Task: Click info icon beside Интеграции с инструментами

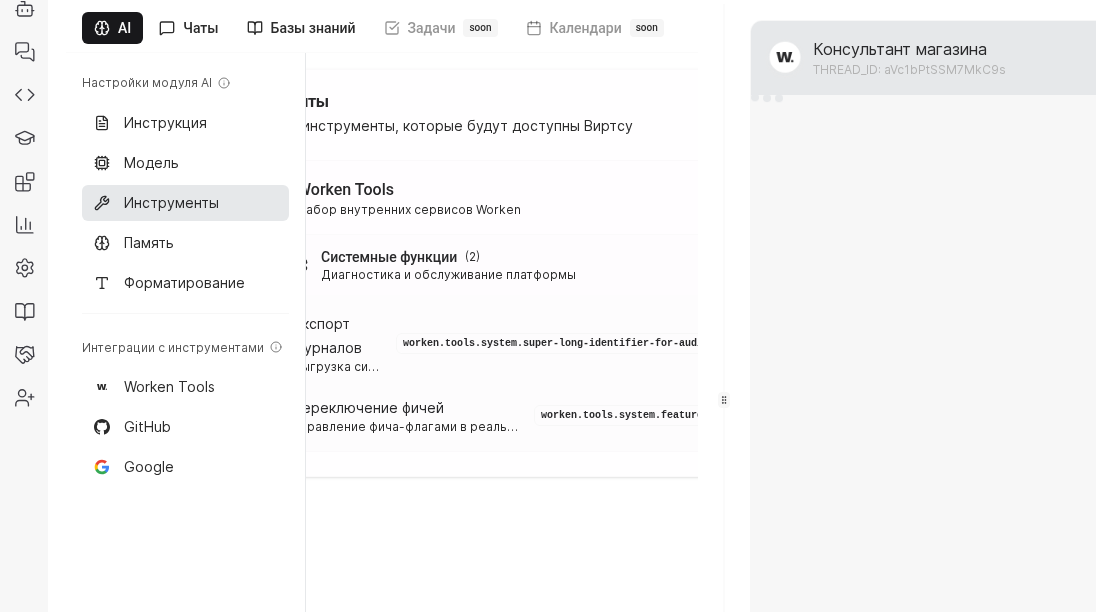Action: click(276, 348)
